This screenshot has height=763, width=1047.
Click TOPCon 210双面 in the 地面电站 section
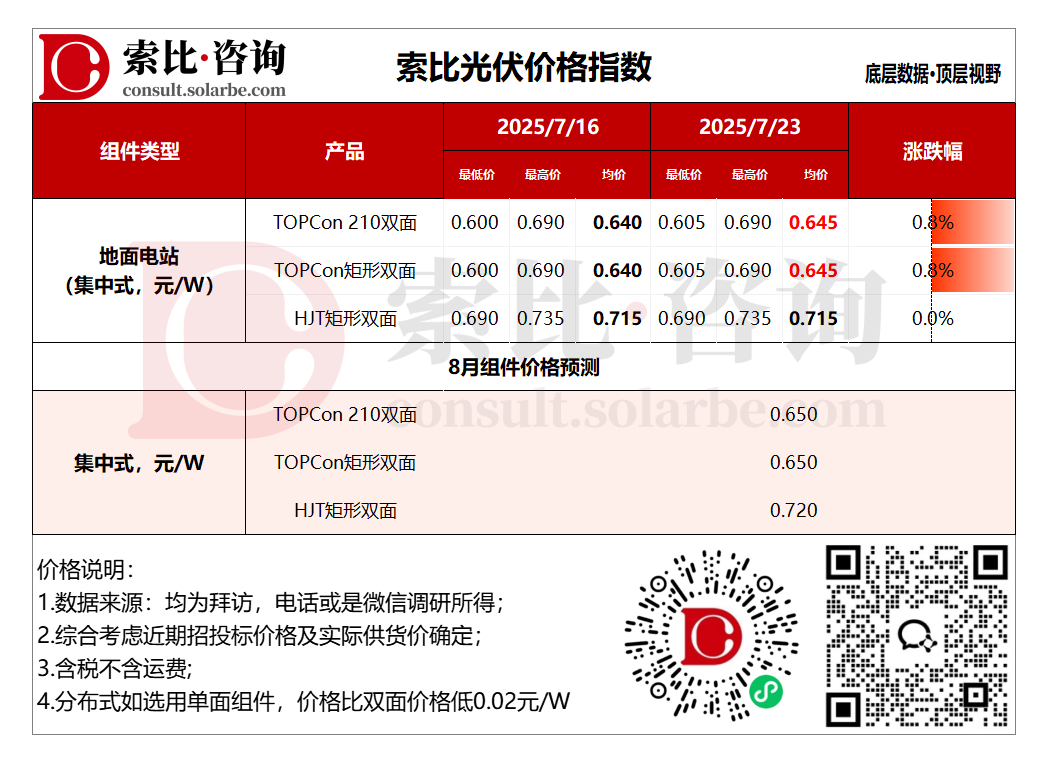click(x=345, y=222)
